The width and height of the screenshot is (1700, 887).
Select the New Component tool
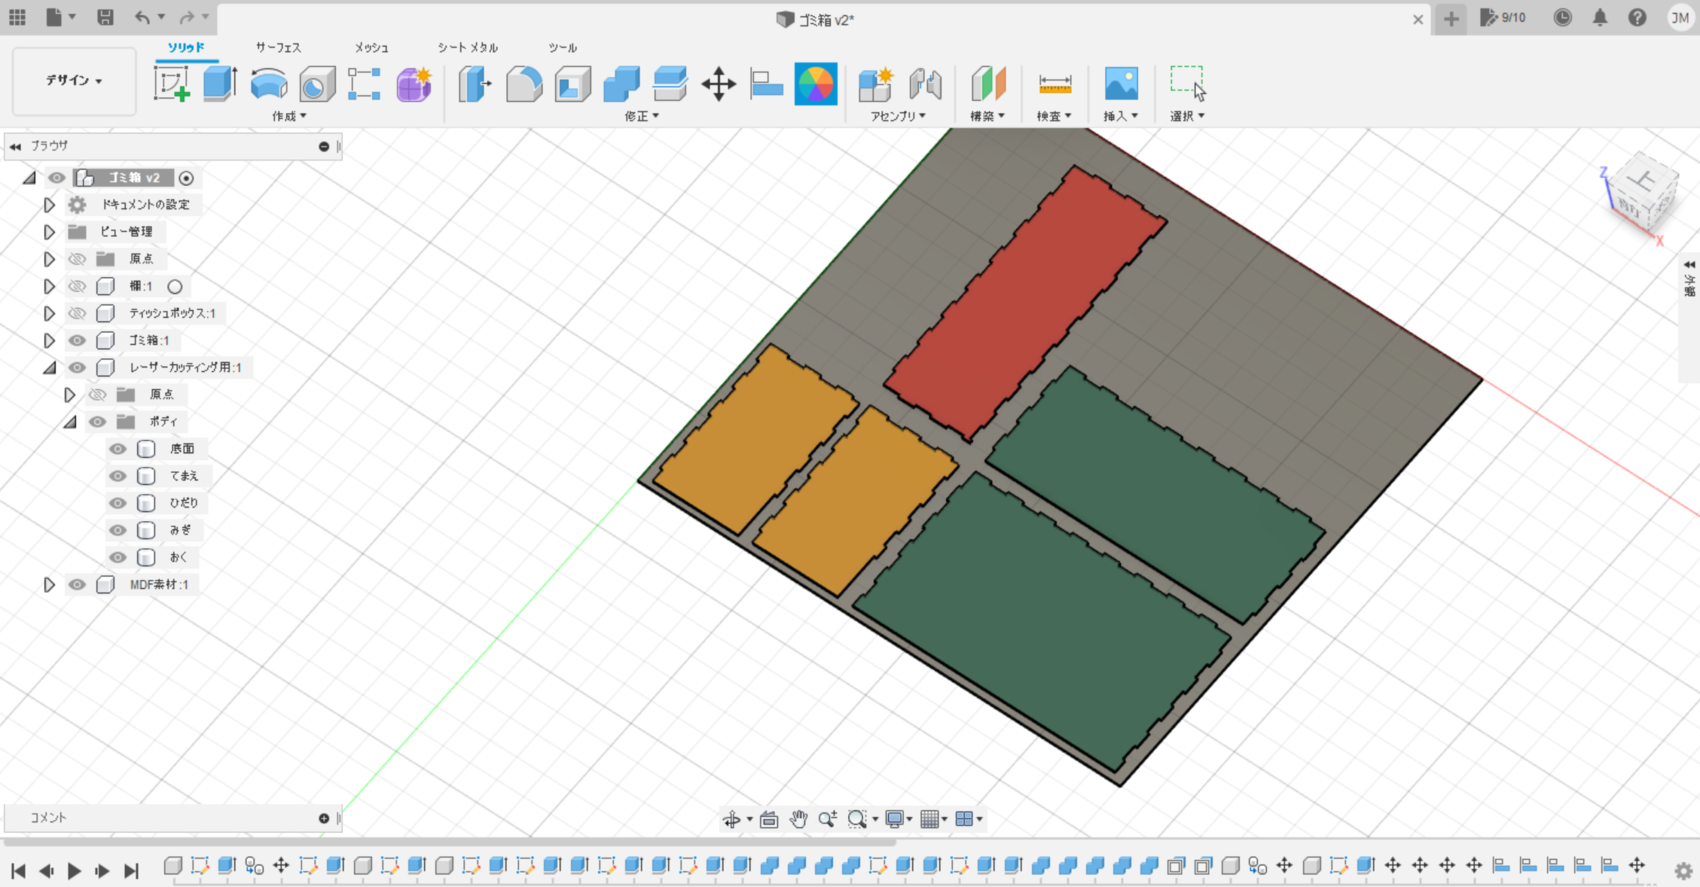click(876, 84)
